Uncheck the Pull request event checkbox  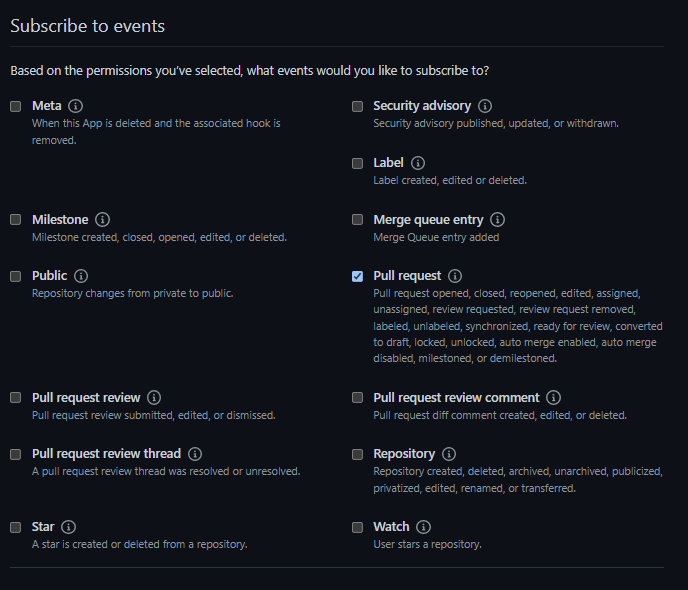(358, 276)
